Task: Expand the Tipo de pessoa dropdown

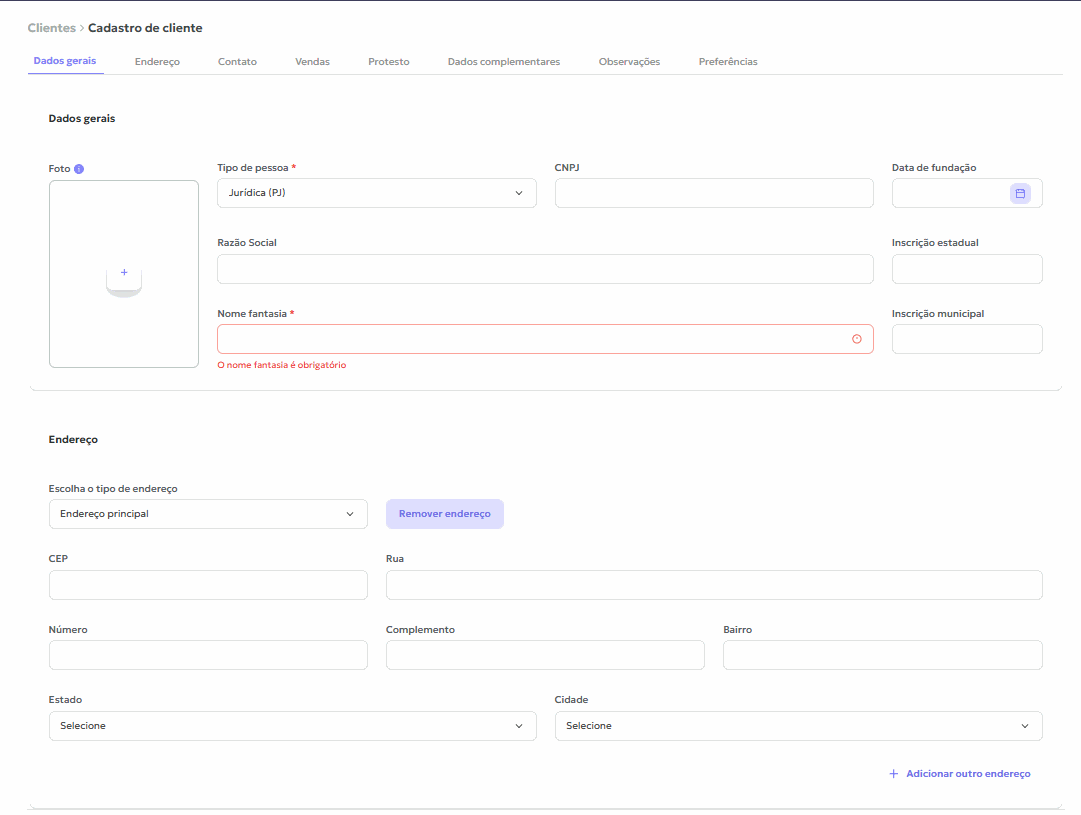Action: click(x=376, y=193)
